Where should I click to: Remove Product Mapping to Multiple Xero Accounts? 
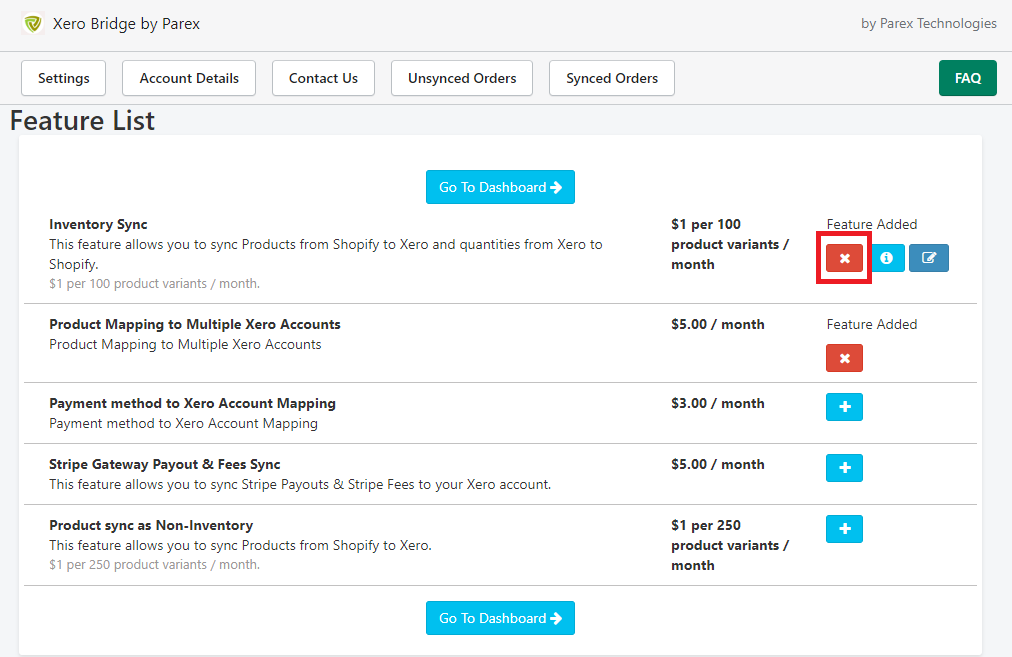point(844,358)
